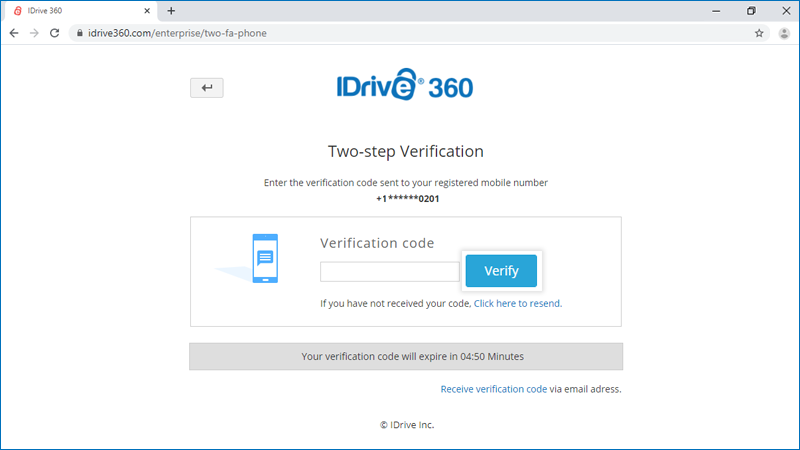800x450 pixels.
Task: Click the address bar URL
Action: click(177, 33)
